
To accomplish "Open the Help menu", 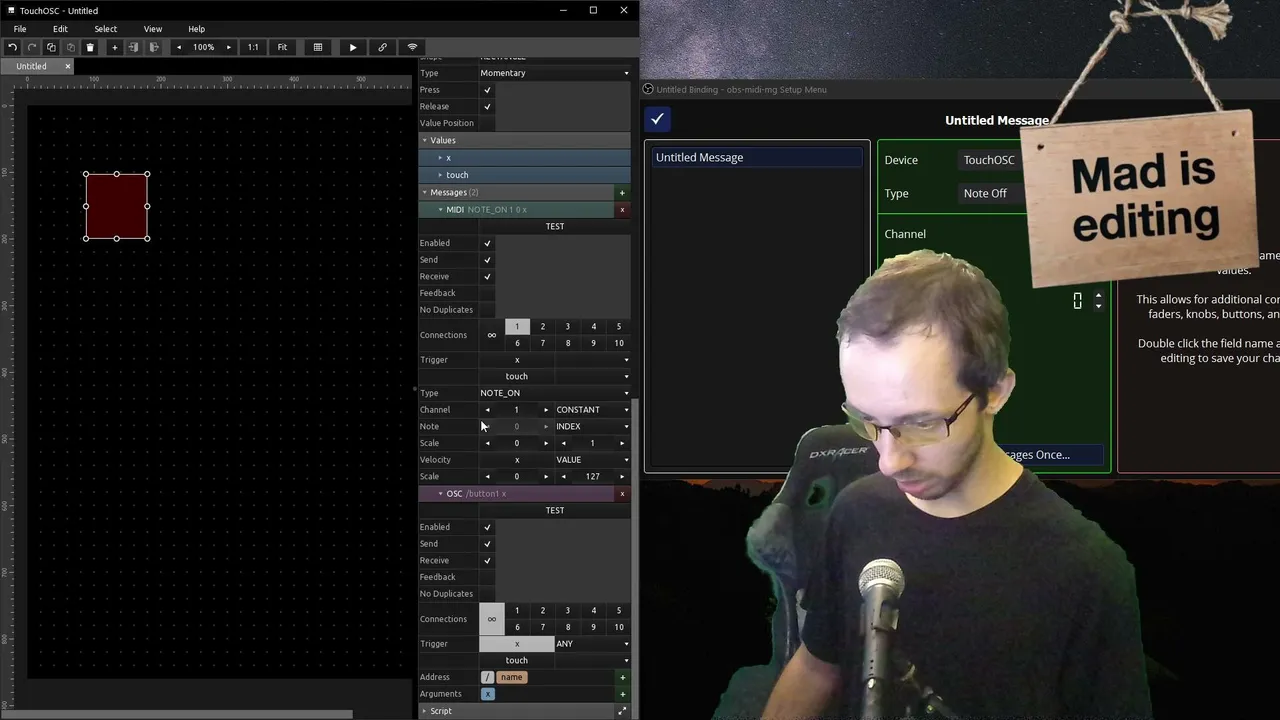I will click(196, 29).
